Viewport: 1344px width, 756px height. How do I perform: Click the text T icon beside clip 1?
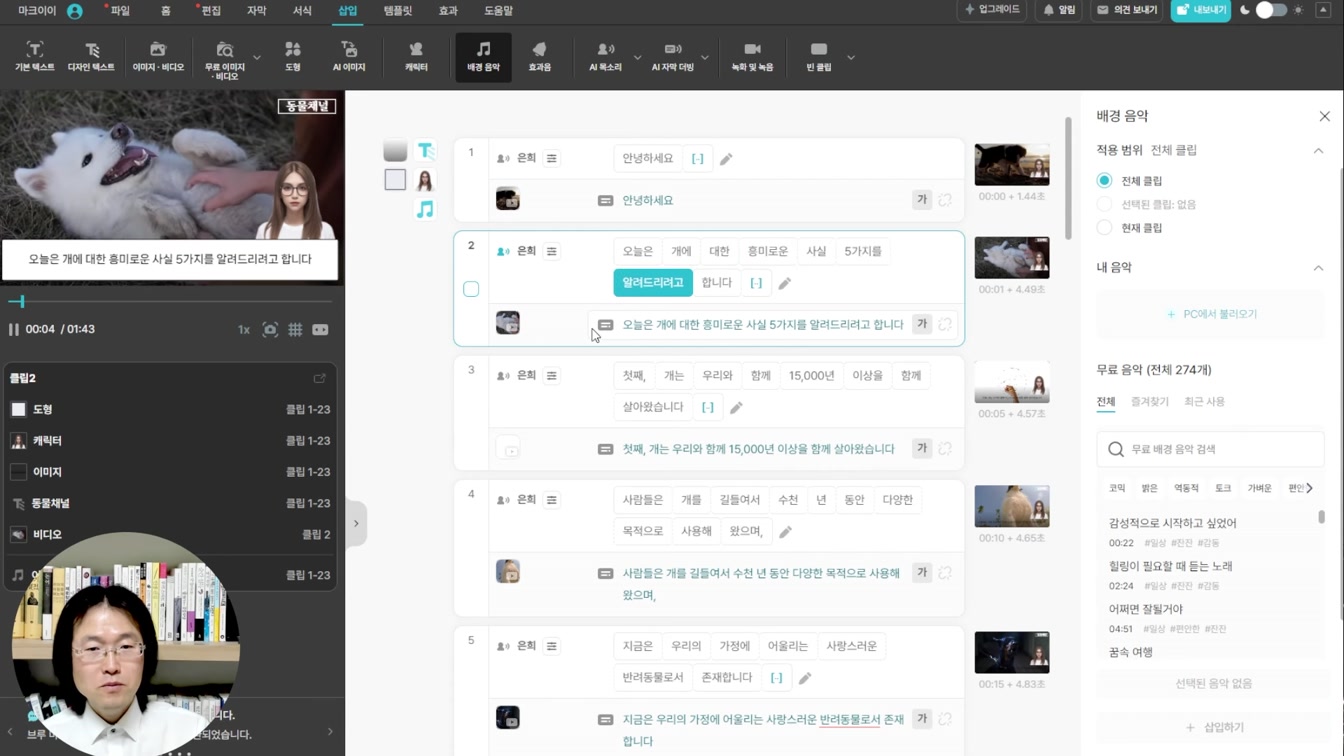click(425, 150)
